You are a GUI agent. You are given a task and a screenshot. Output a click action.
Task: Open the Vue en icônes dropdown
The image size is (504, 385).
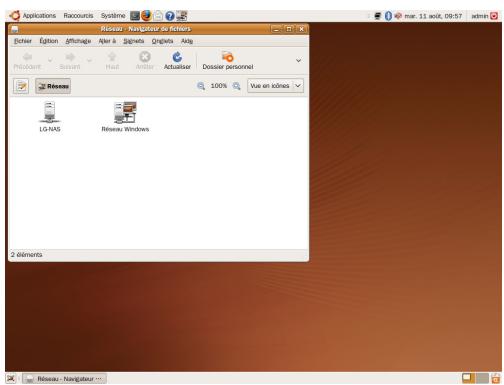275,86
